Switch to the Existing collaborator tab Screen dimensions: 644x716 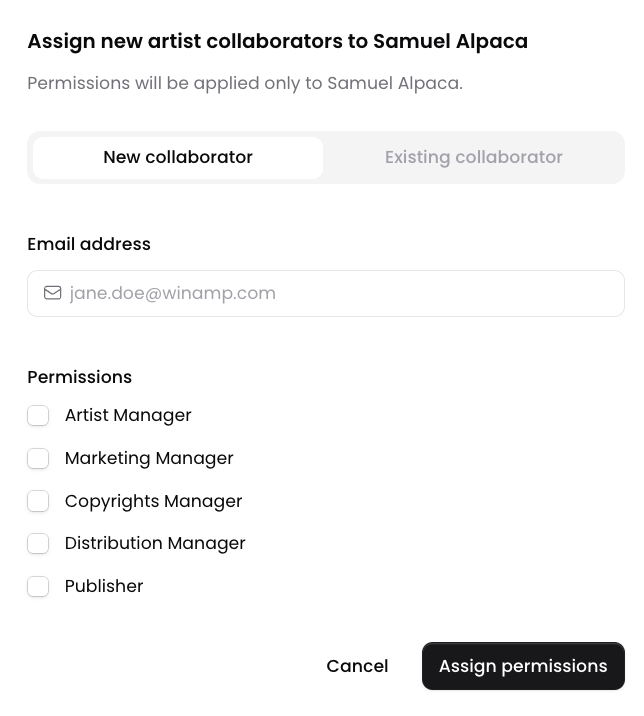474,158
